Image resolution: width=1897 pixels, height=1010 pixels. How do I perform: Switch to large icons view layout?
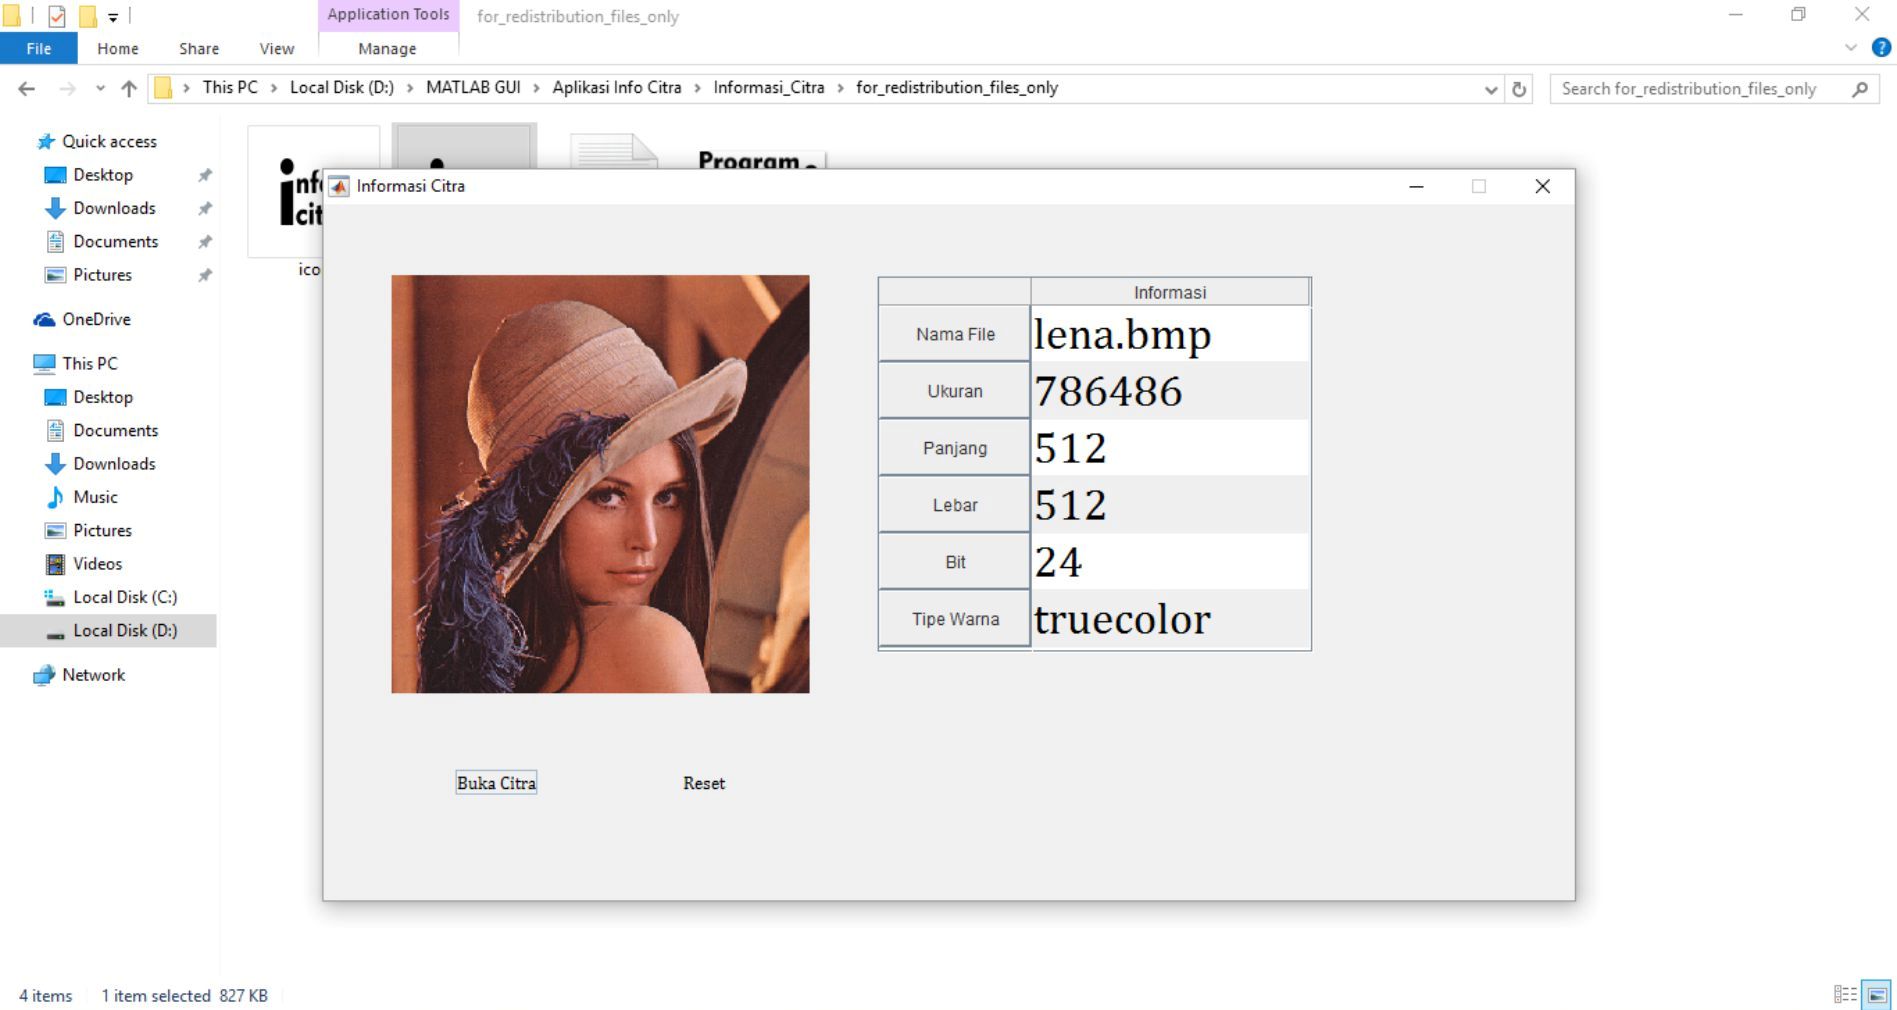click(1877, 995)
